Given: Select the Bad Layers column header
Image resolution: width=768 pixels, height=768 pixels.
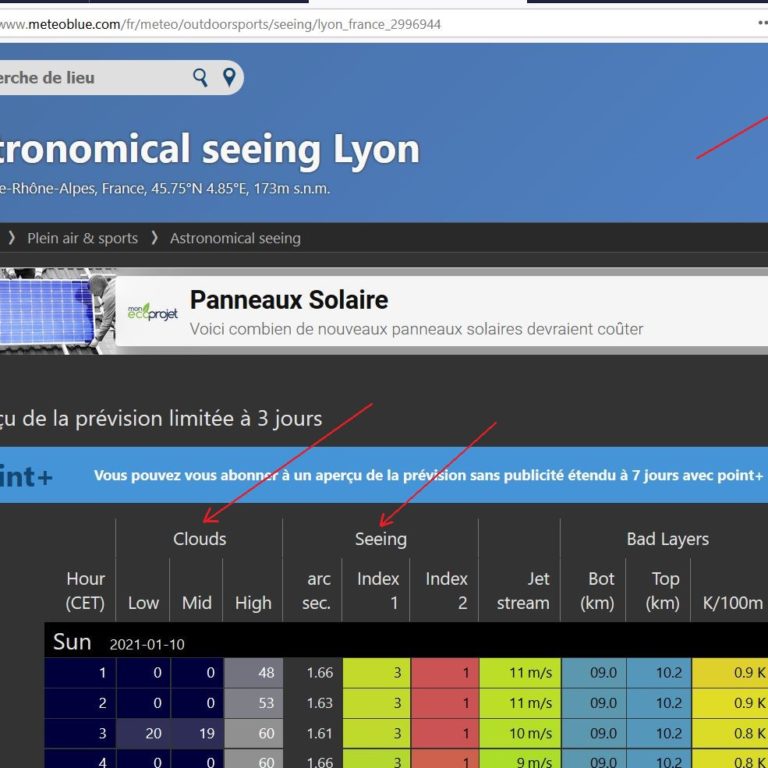Looking at the screenshot, I should (x=667, y=539).
